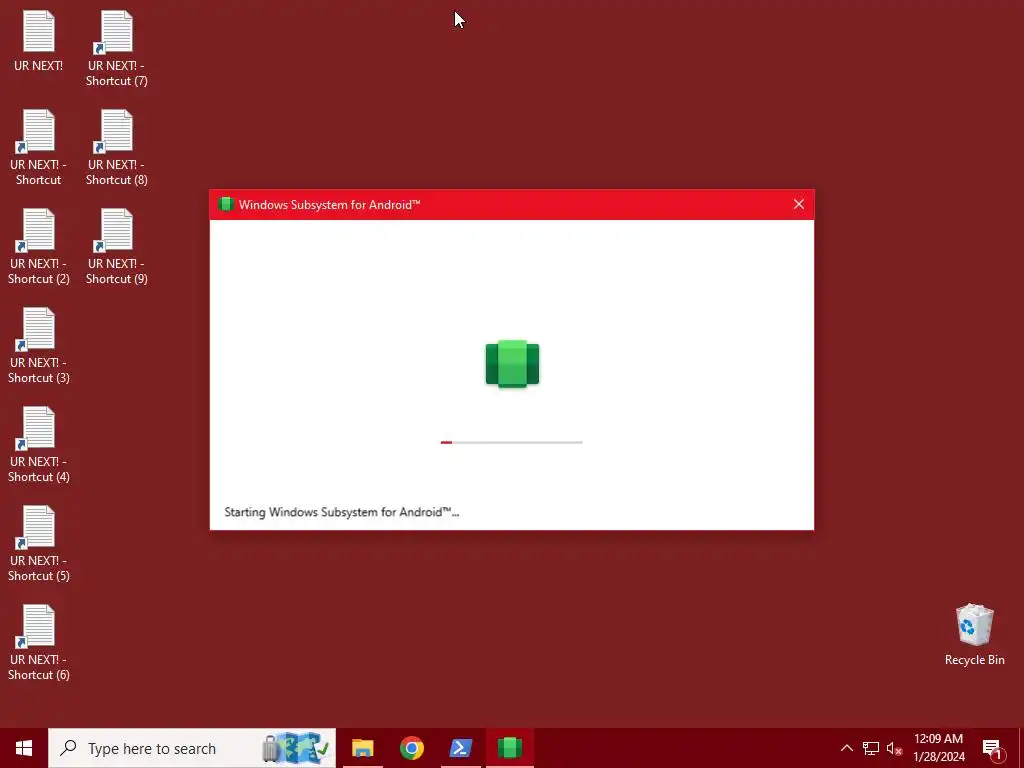Open PowerShell from the taskbar
Image resolution: width=1024 pixels, height=768 pixels.
pyautogui.click(x=461, y=748)
